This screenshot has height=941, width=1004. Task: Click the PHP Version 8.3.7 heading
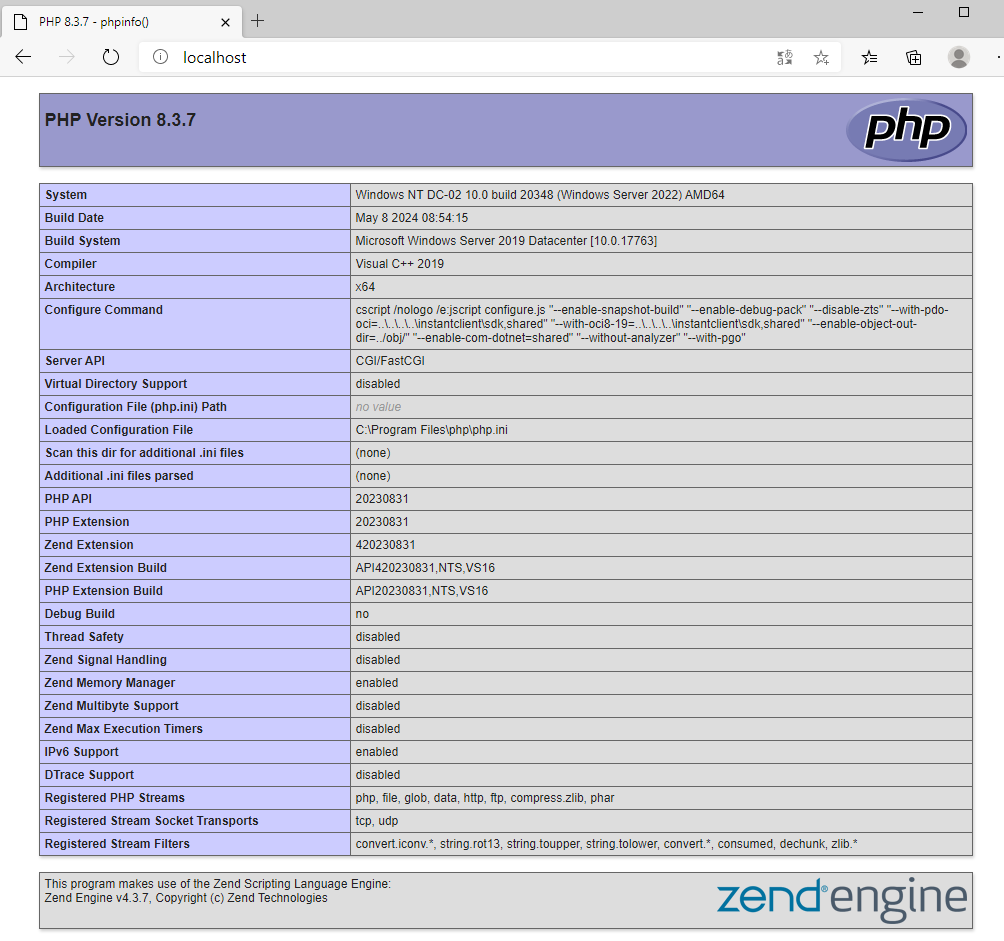(x=120, y=120)
